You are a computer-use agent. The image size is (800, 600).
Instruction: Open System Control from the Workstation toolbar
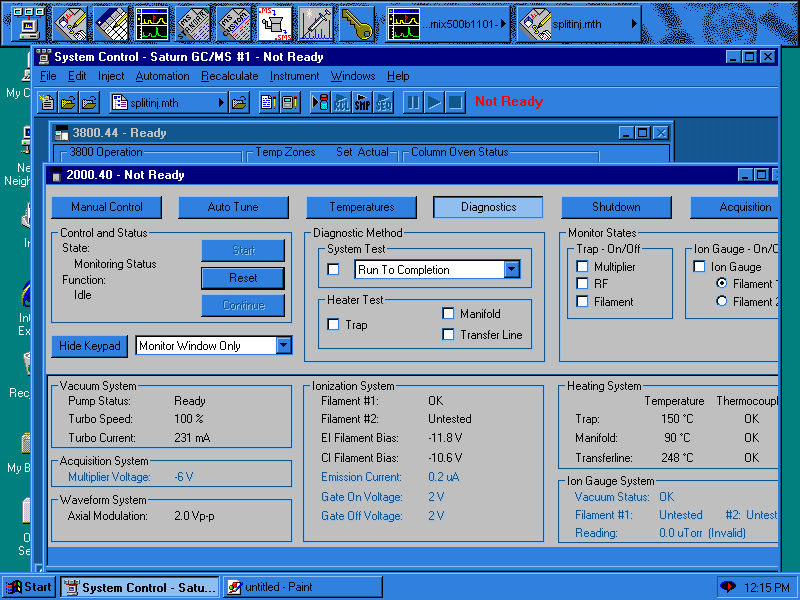[29, 24]
